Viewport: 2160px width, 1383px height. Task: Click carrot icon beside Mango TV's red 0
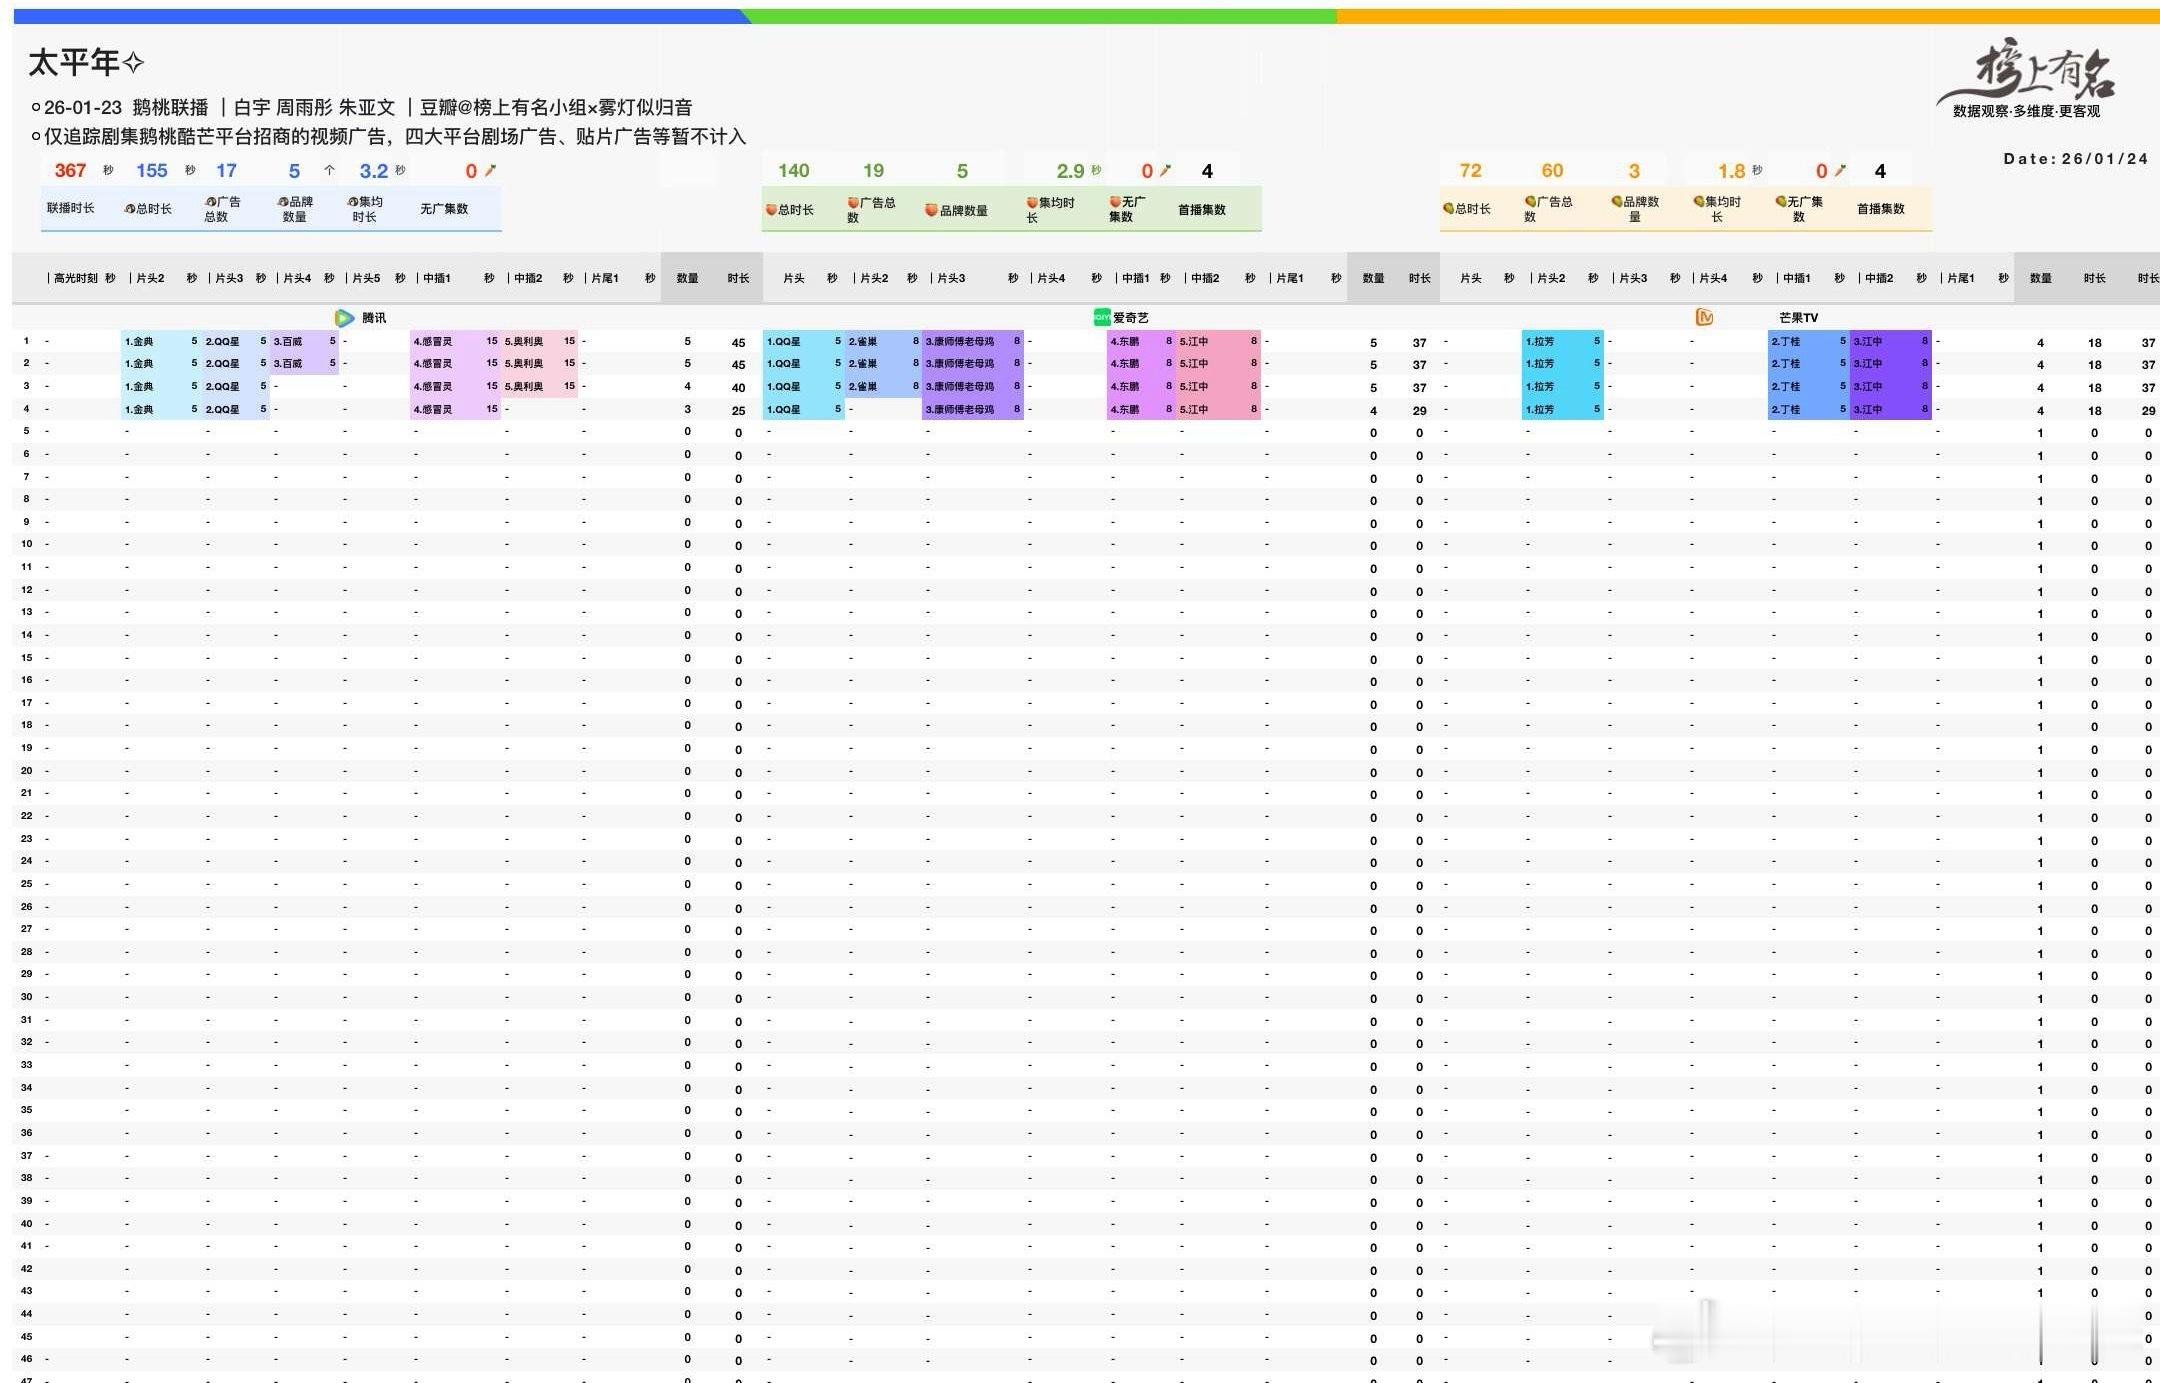(x=1841, y=171)
